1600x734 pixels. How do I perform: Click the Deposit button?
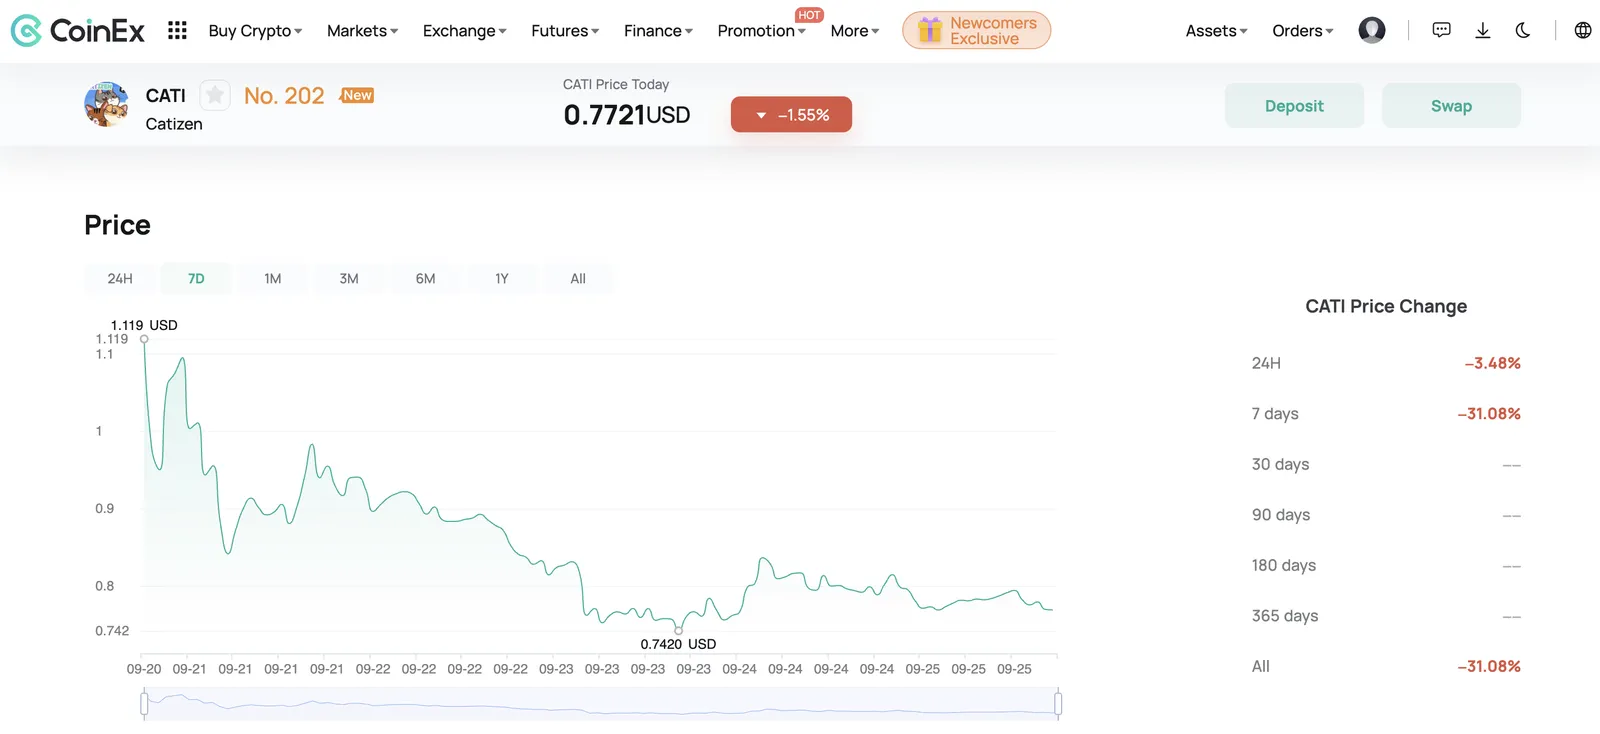tap(1294, 105)
